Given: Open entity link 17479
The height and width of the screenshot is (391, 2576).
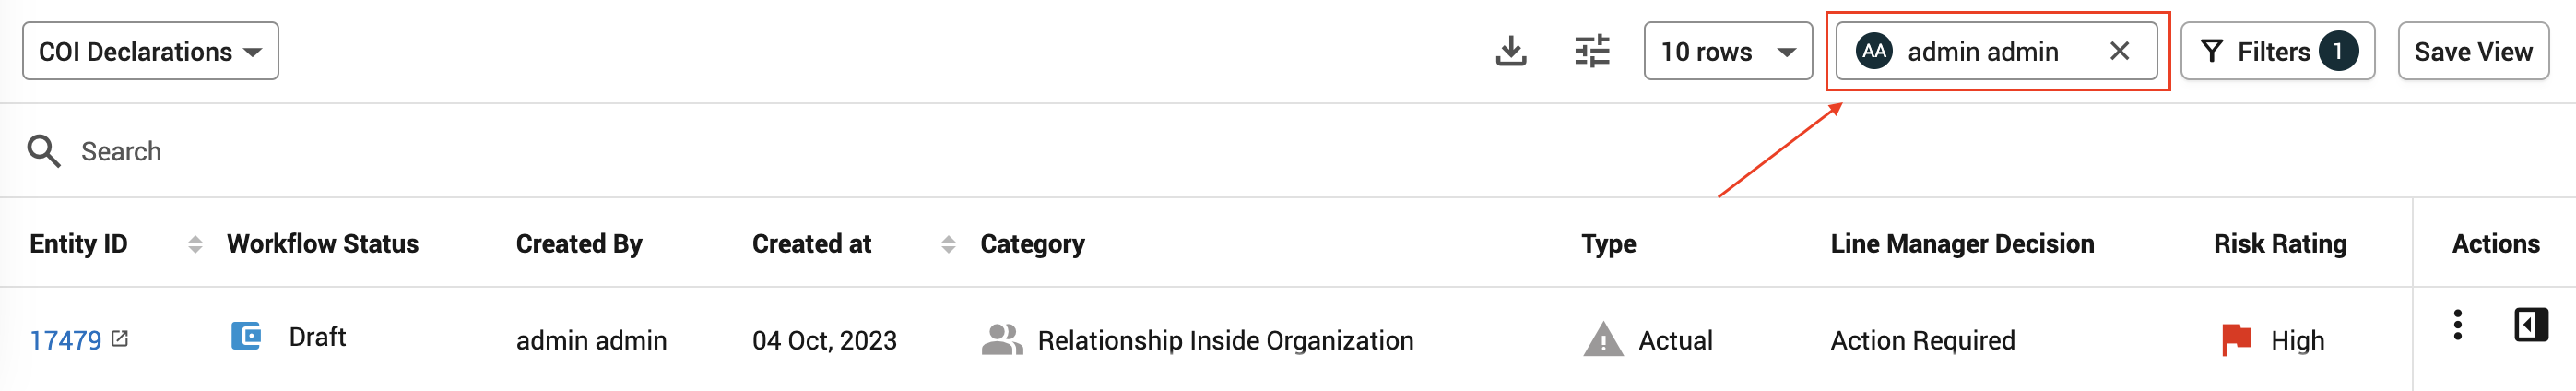Looking at the screenshot, I should pos(65,341).
